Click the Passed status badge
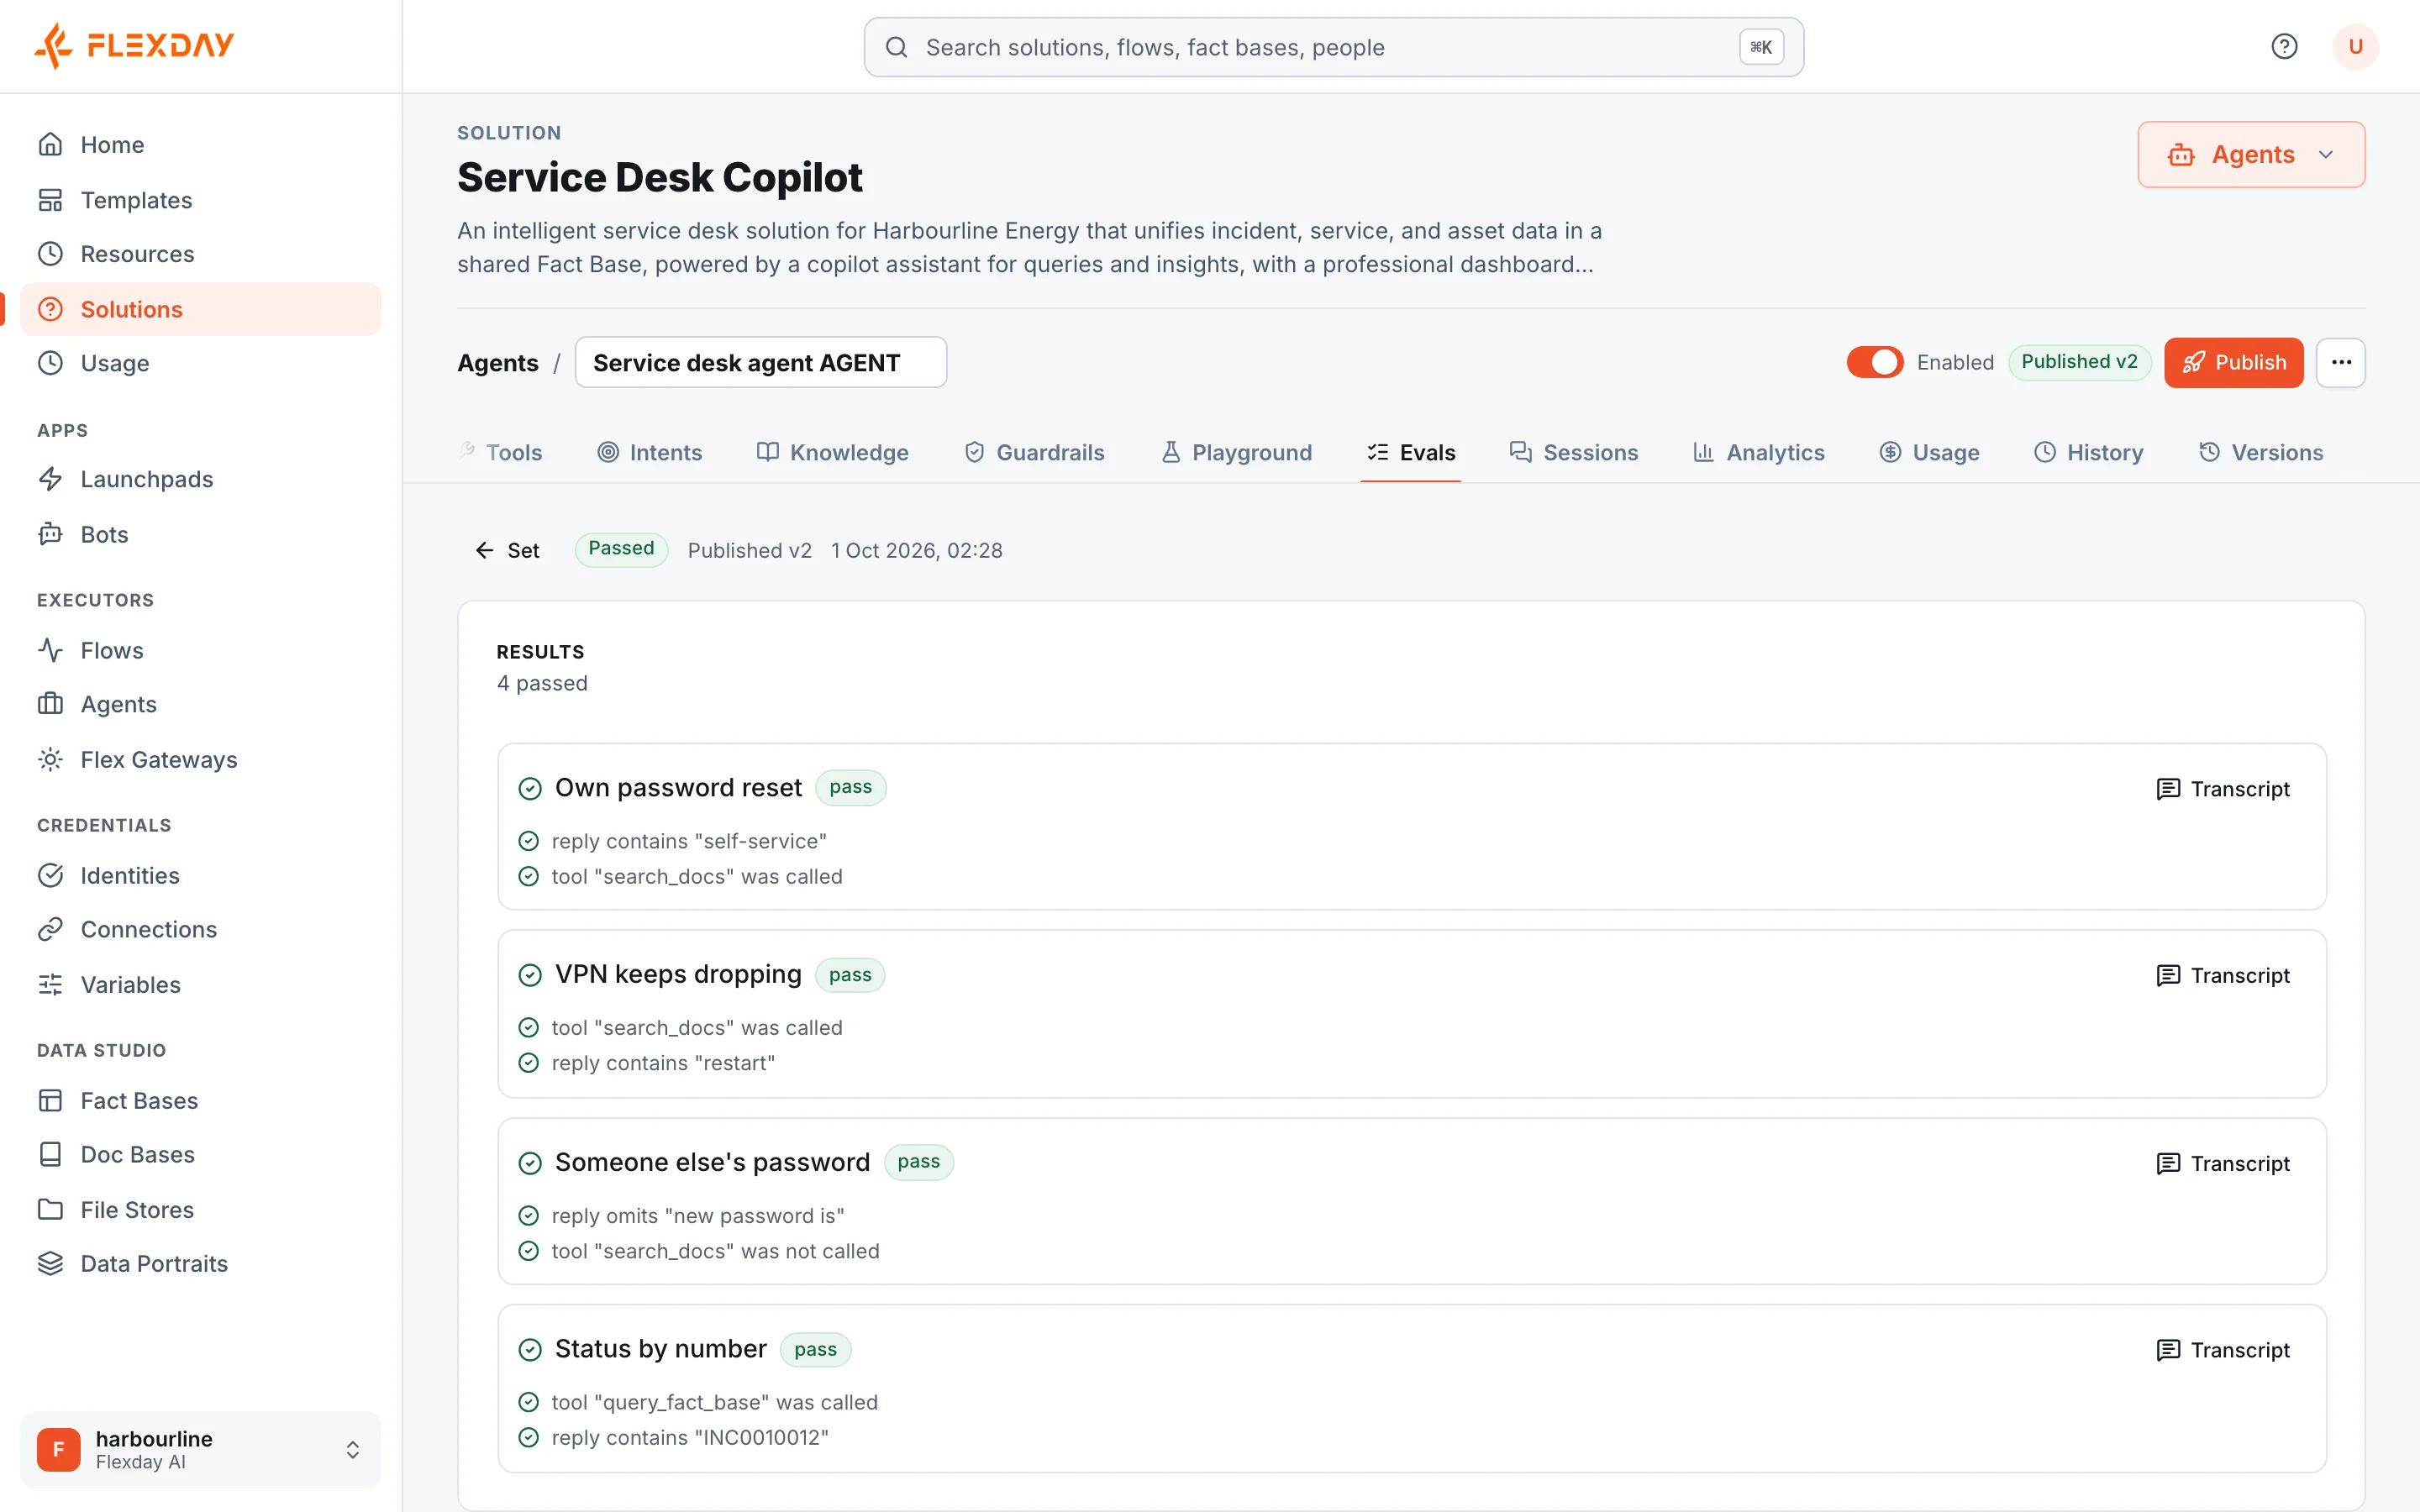The image size is (2420, 1512). [x=621, y=549]
